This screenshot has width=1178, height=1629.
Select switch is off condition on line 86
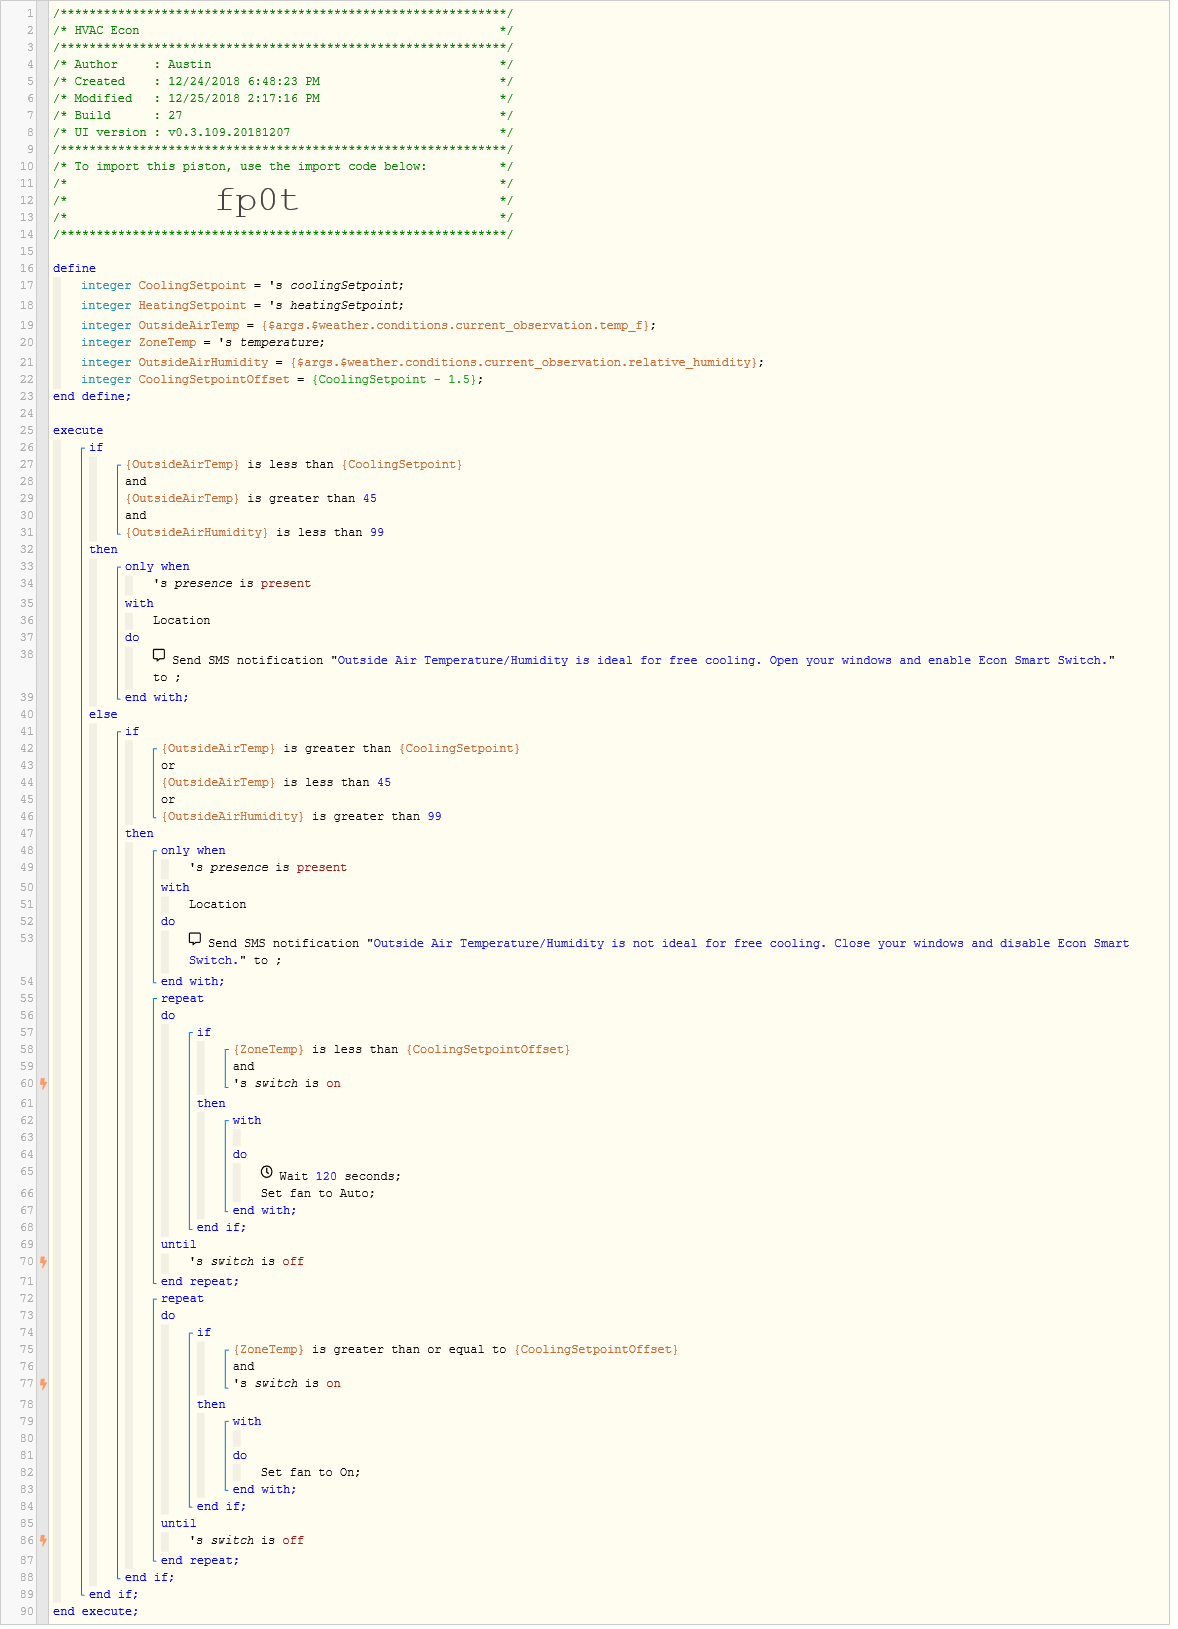pos(247,1540)
